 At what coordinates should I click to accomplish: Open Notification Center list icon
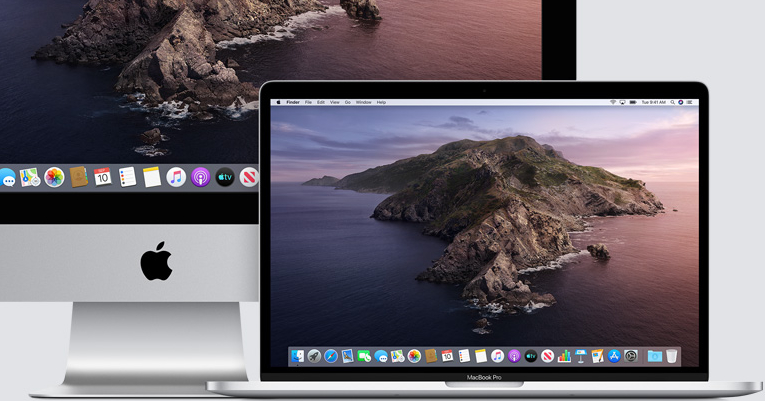[689, 102]
